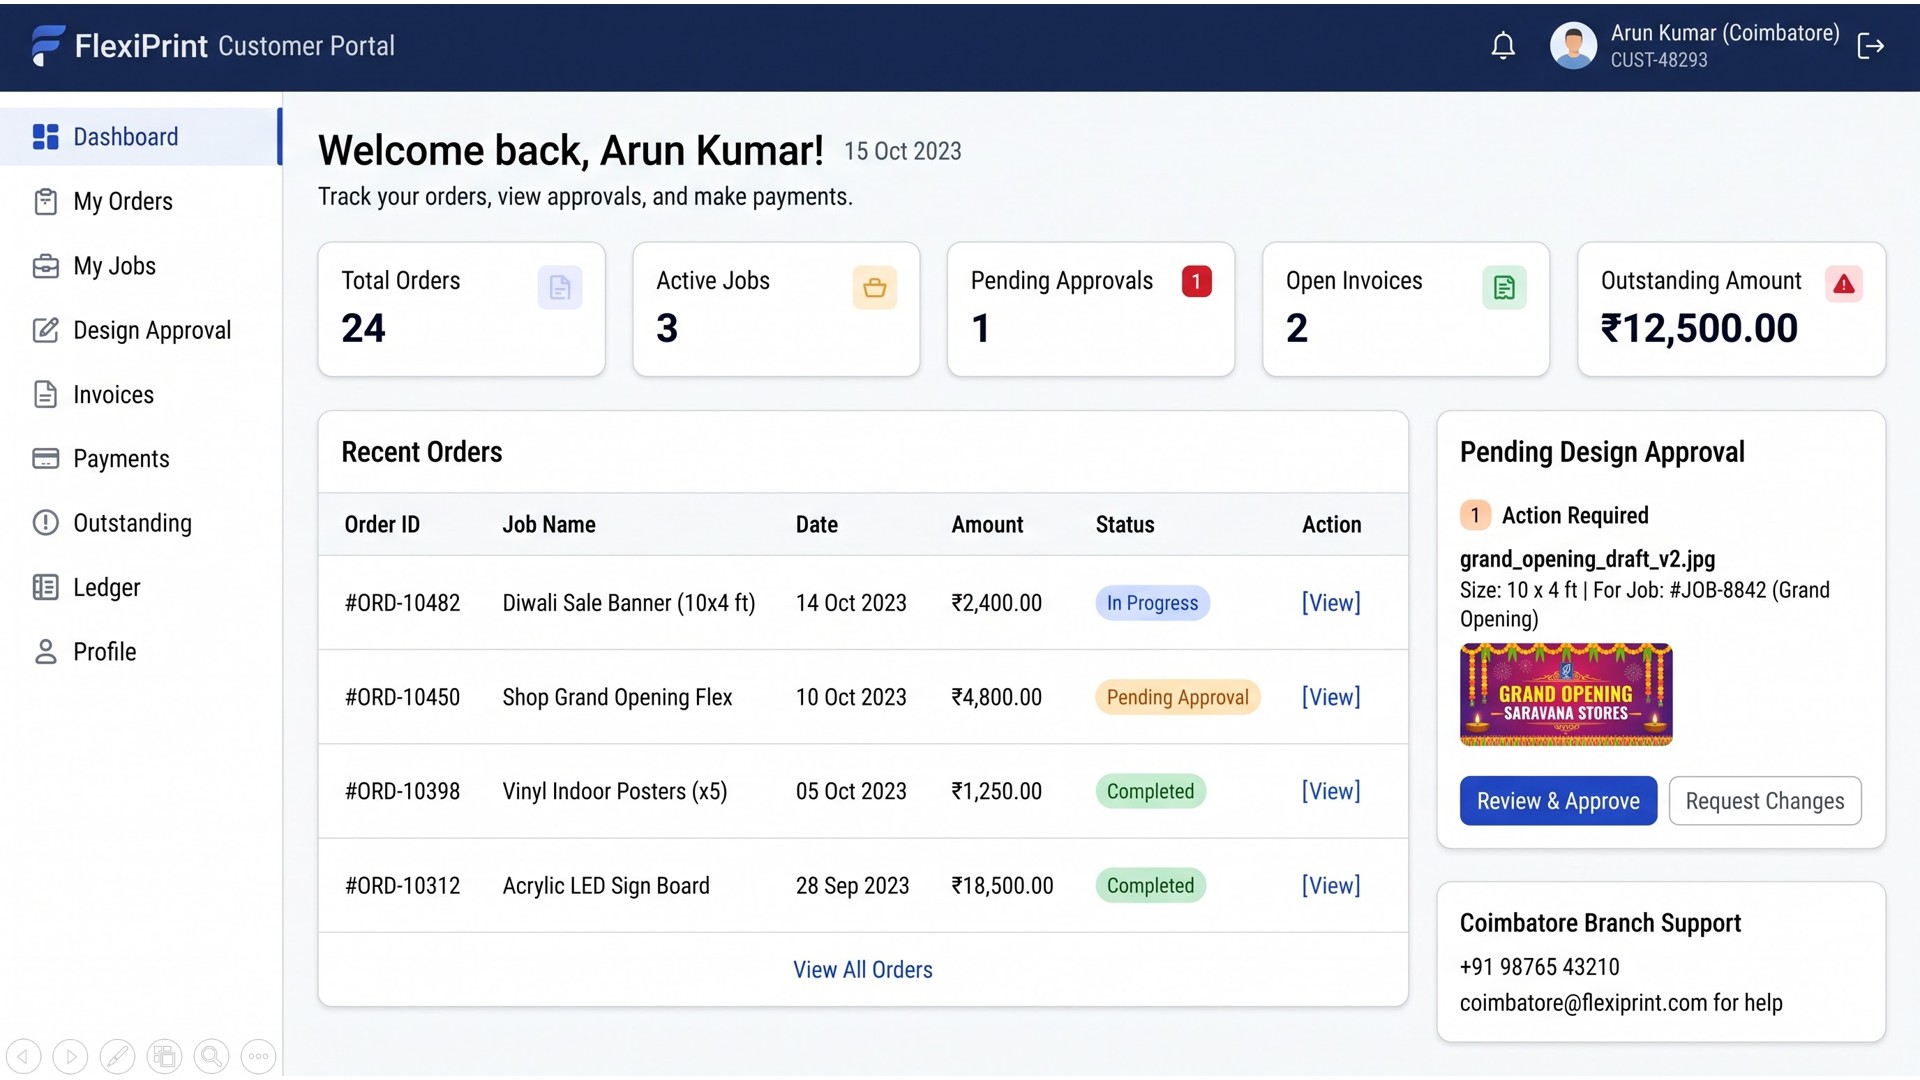
Task: Click the coimbatore@flexiprint.com support email
Action: (1583, 1003)
